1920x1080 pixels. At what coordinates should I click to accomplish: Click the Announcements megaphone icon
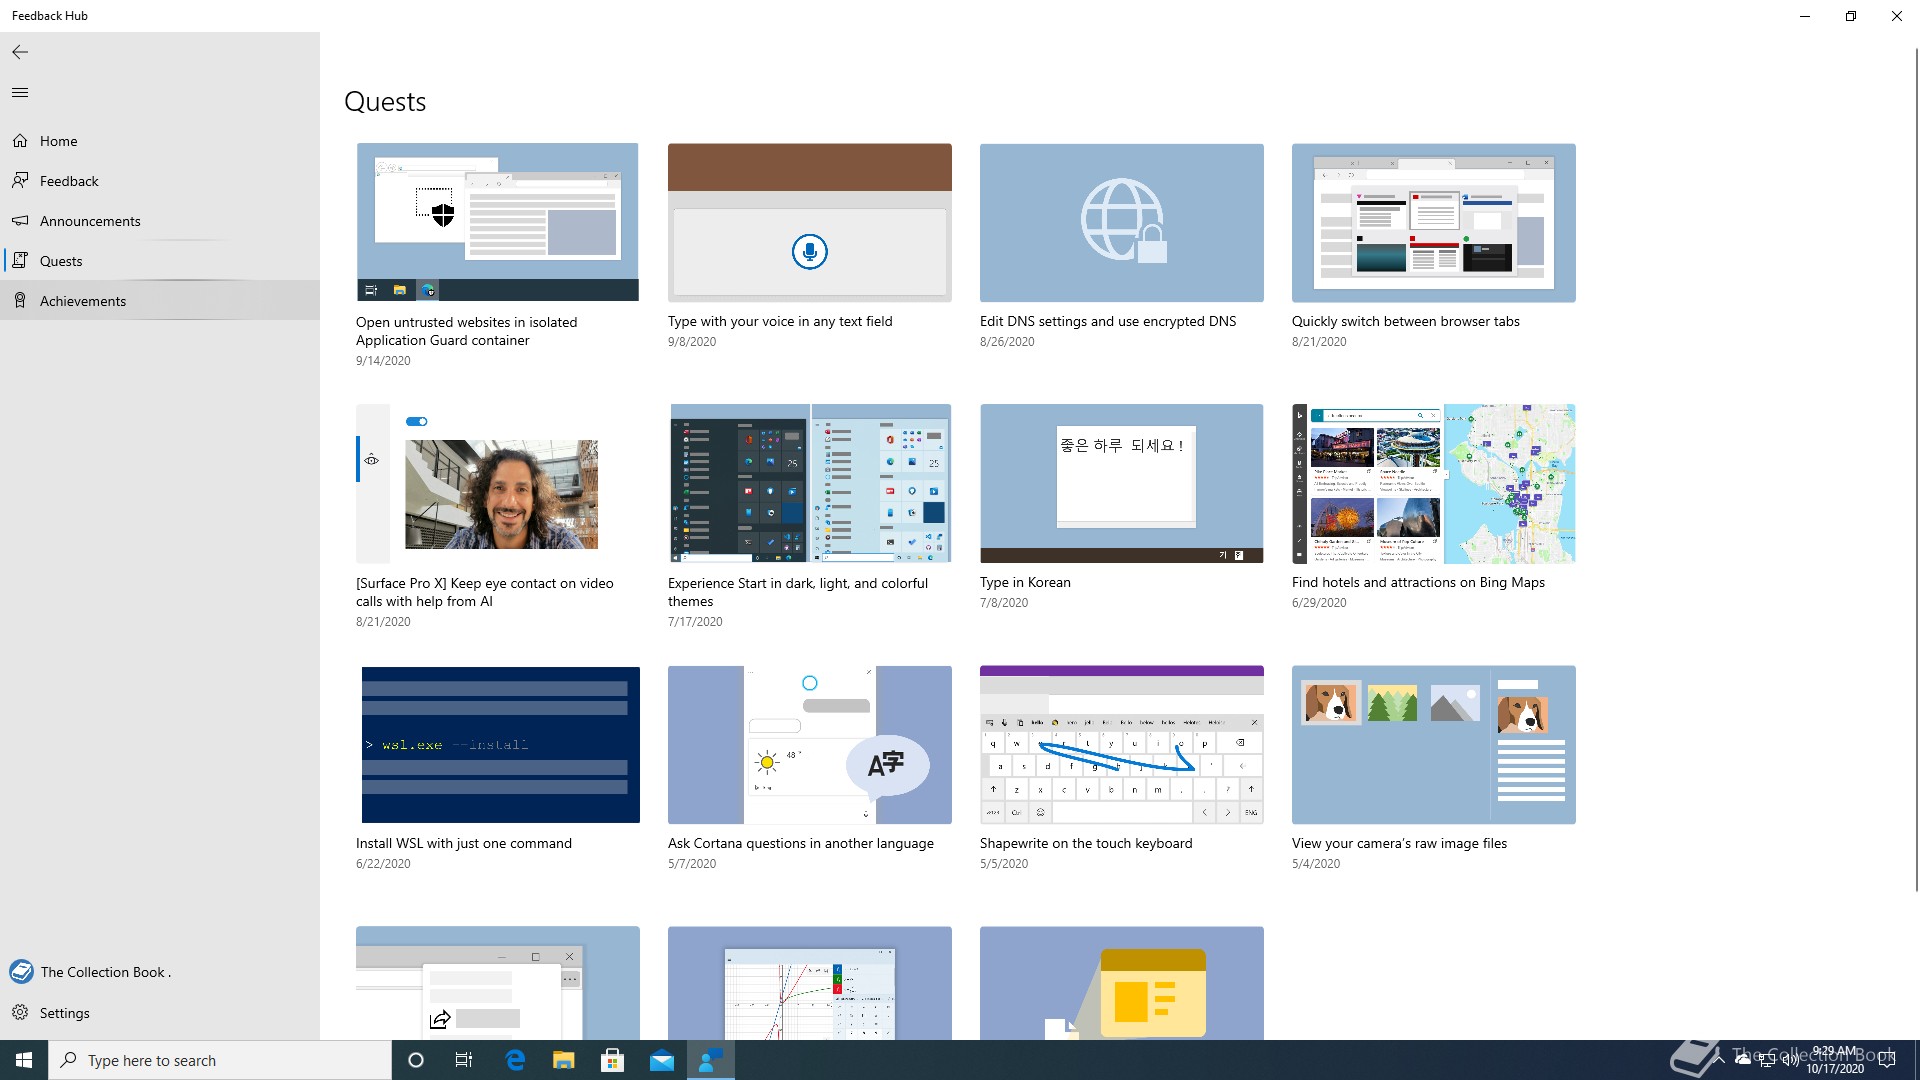20,220
